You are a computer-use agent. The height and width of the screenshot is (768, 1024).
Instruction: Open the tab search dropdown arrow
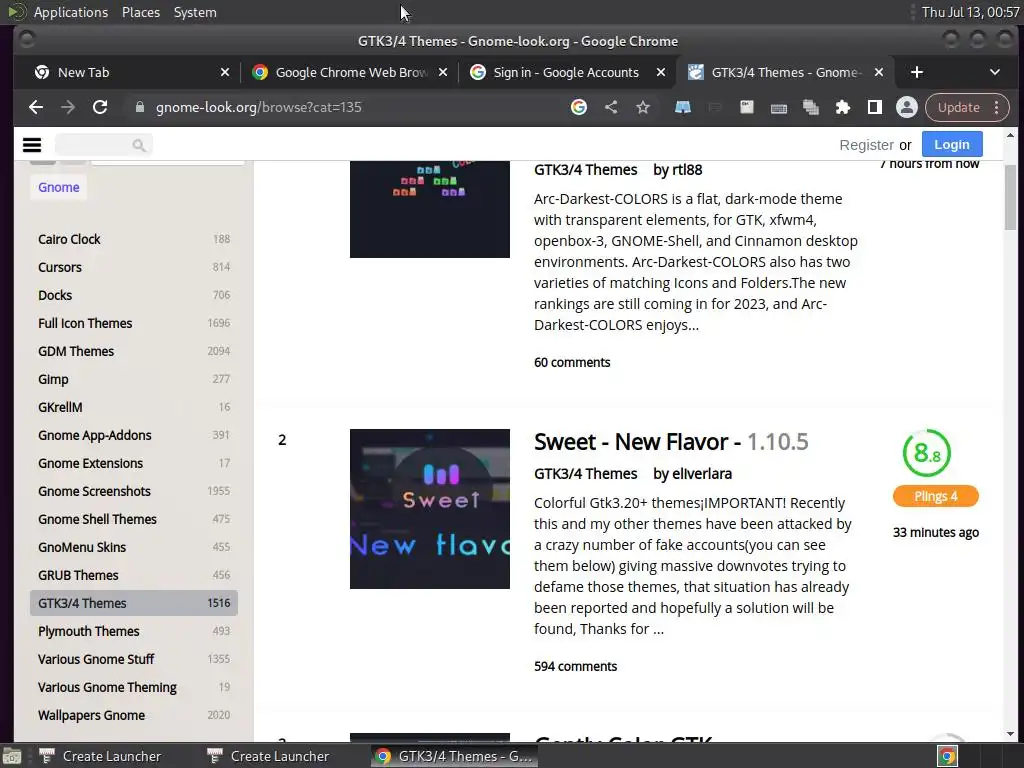point(995,72)
